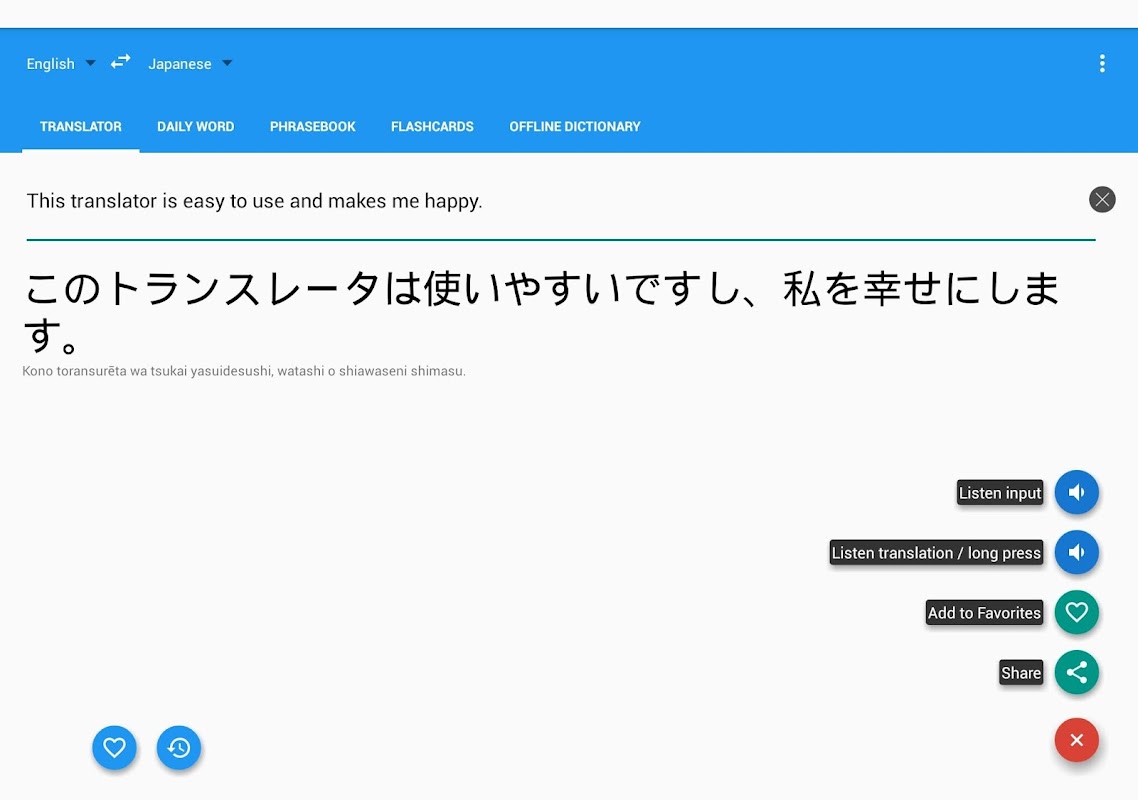Viewport: 1138px width, 800px height.
Task: Click the 'Share' text label
Action: [x=1020, y=673]
